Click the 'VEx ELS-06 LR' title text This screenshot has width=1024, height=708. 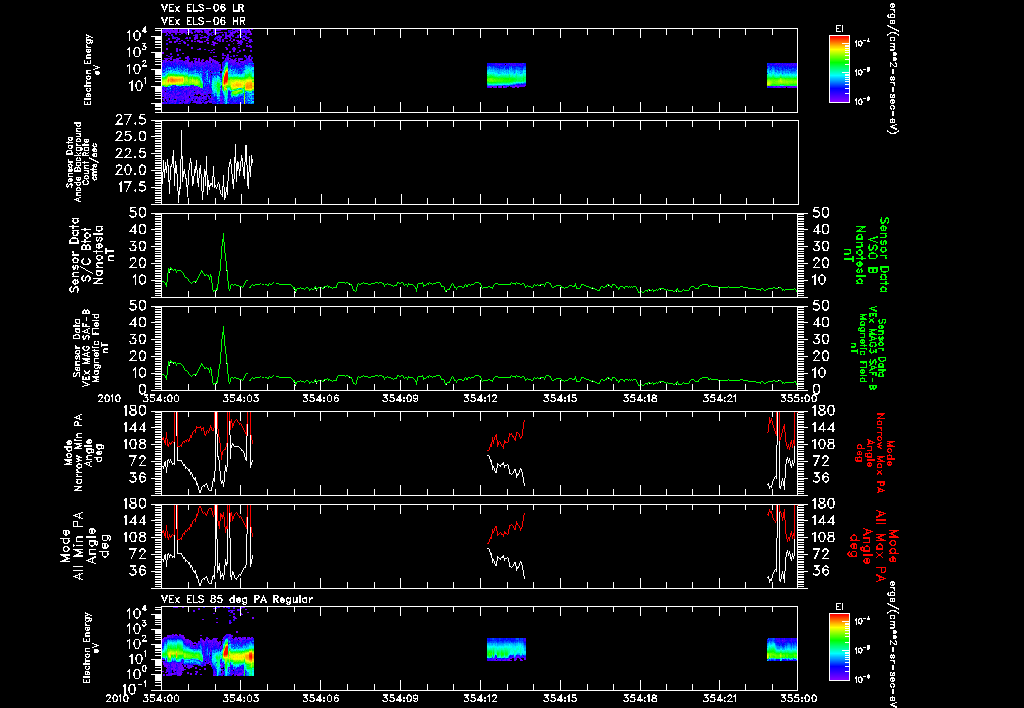[x=203, y=8]
